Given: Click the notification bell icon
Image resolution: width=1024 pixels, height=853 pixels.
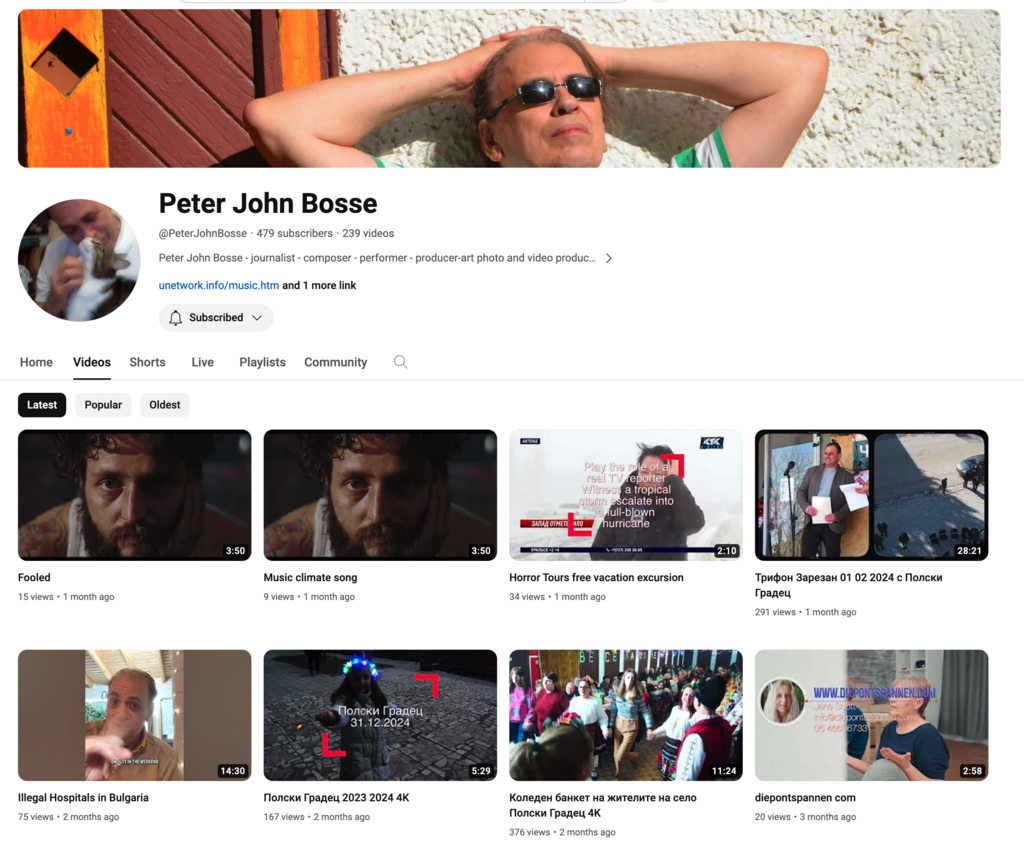Looking at the screenshot, I should pos(176,318).
